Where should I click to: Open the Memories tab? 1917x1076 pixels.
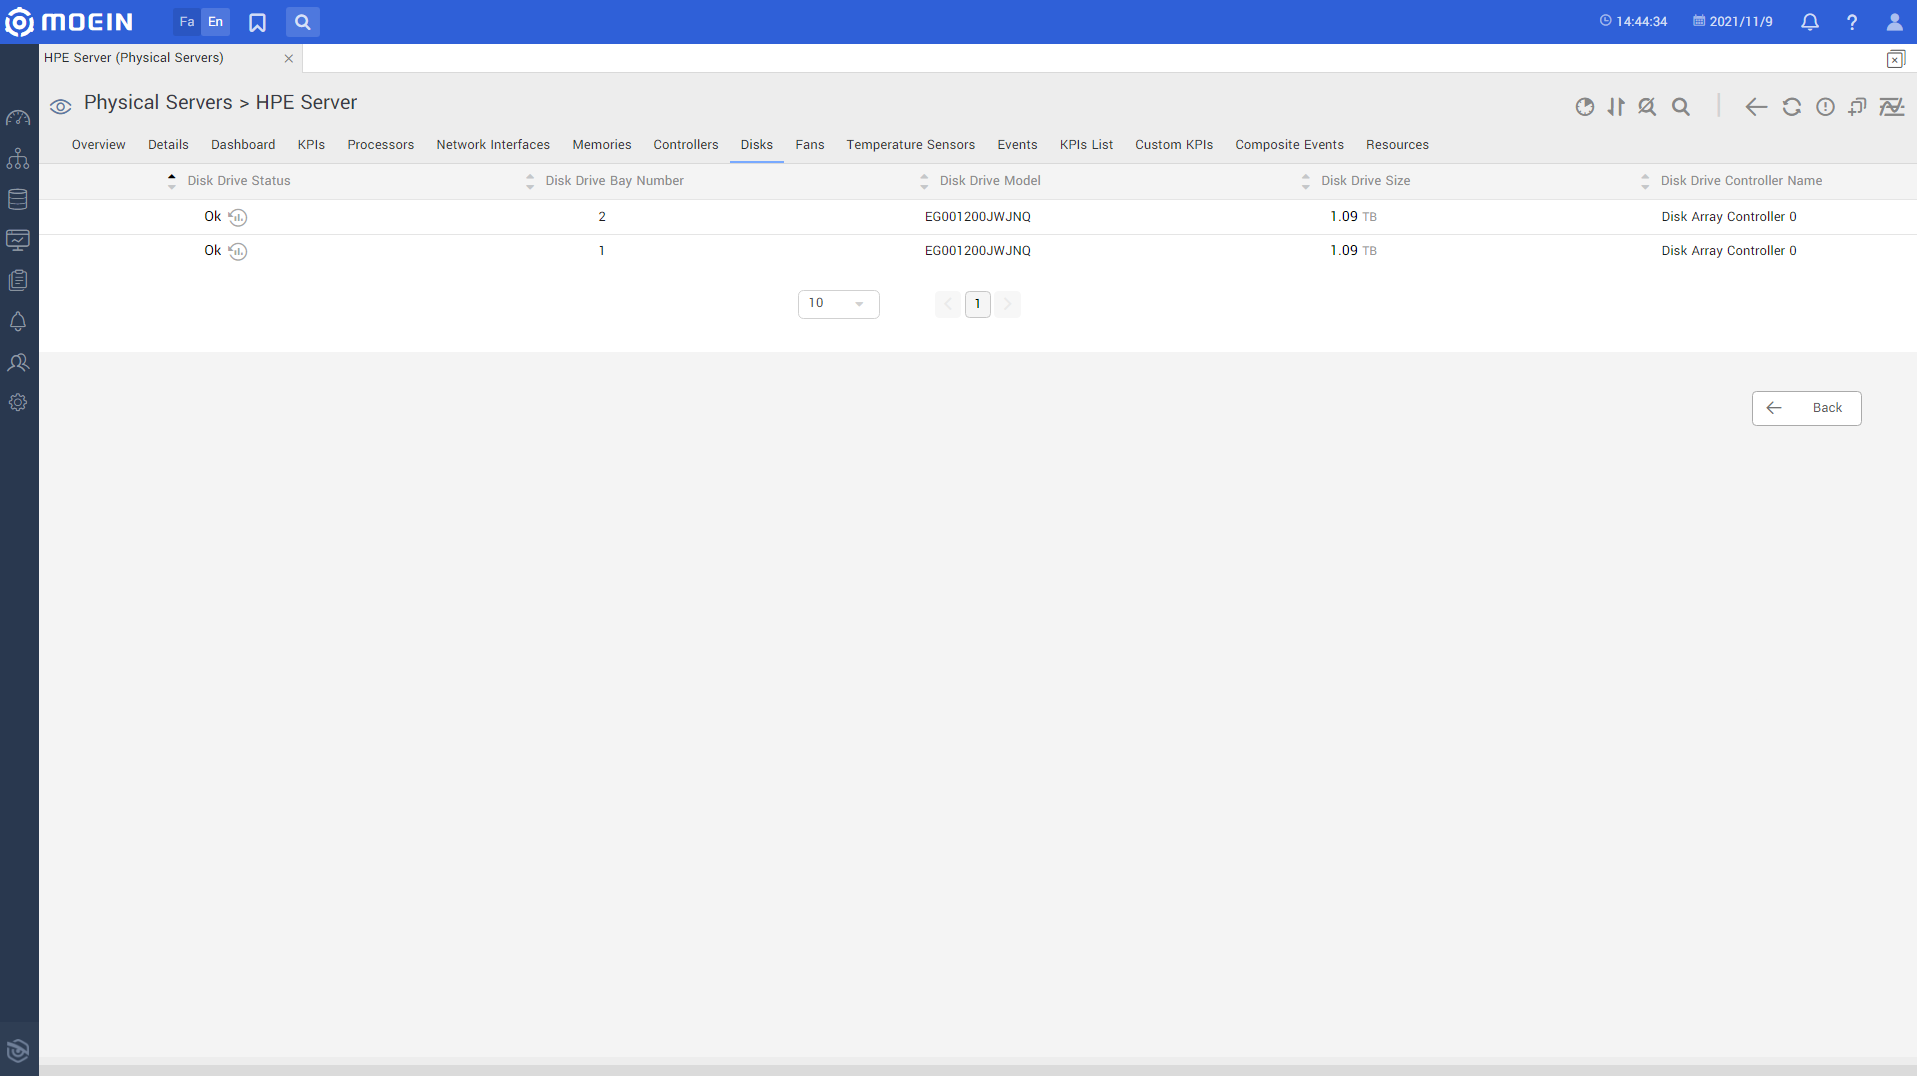[602, 145]
